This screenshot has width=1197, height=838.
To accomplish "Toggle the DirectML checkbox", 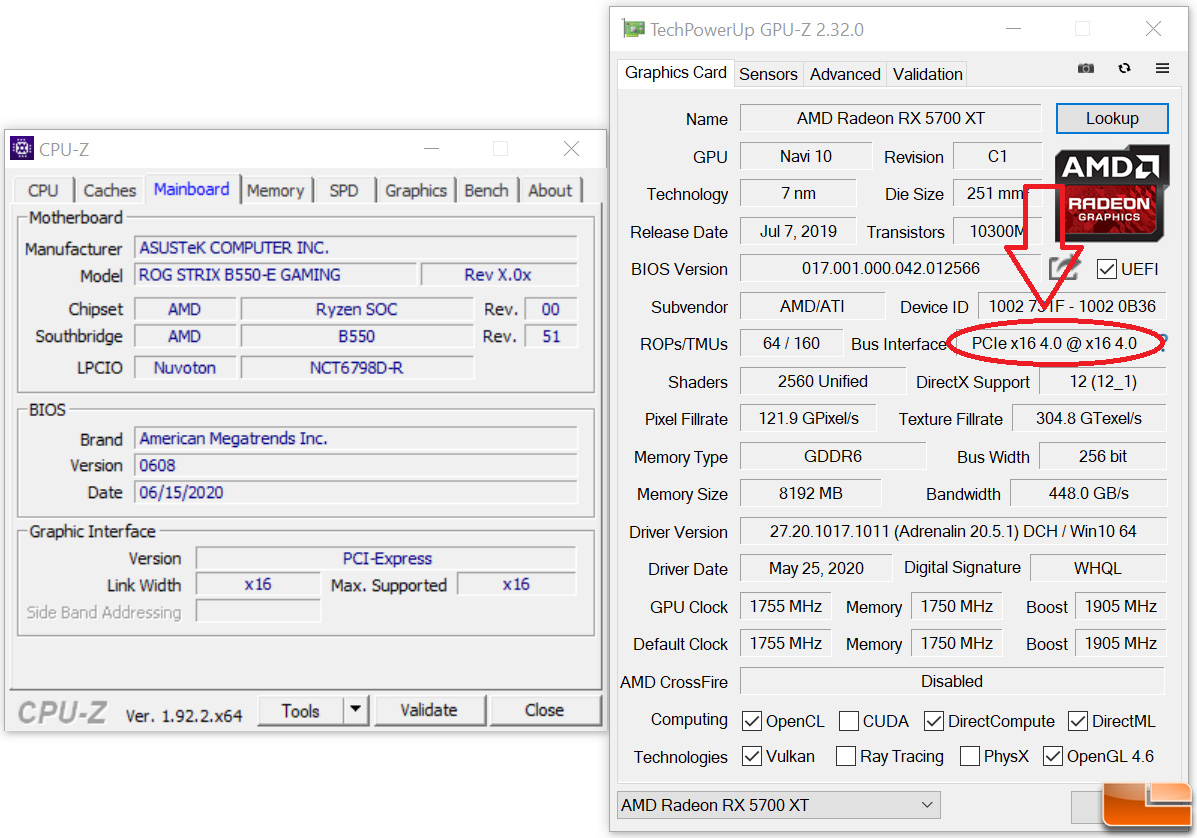I will (x=1078, y=721).
